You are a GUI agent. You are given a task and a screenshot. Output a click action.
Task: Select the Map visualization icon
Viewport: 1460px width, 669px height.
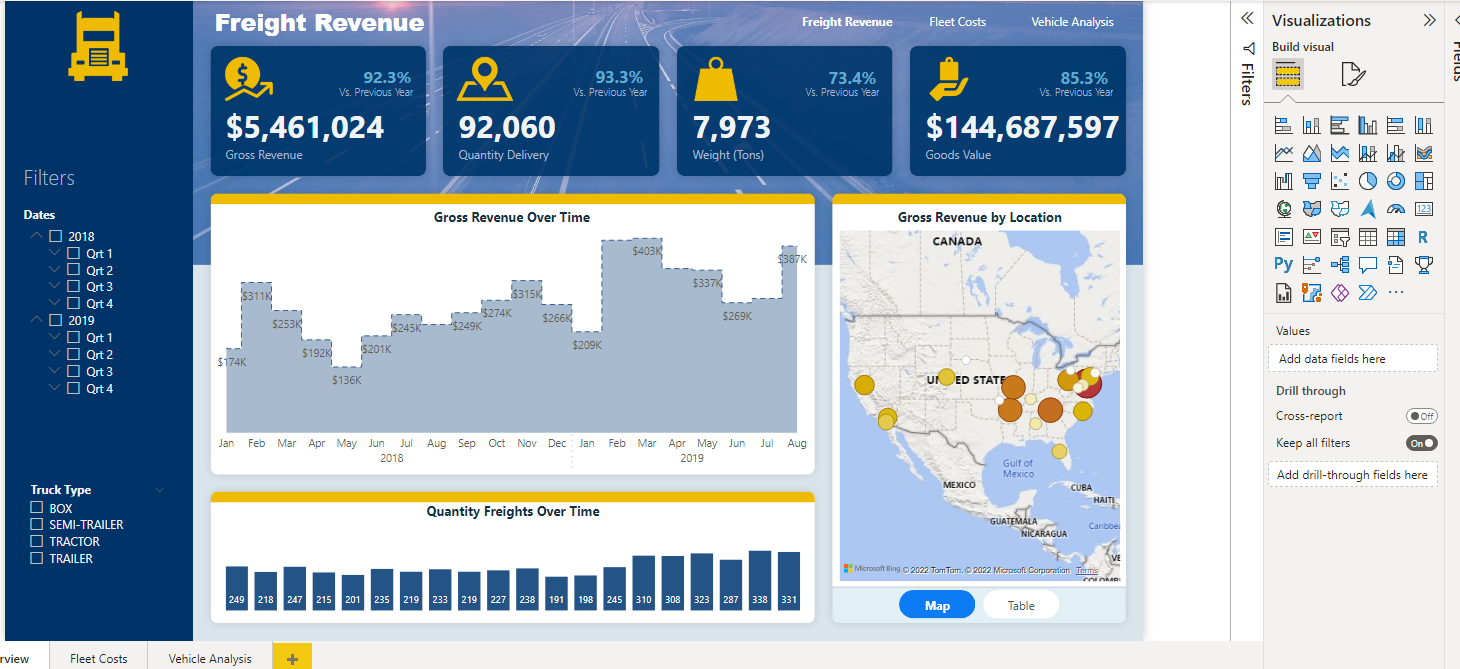coord(1283,208)
